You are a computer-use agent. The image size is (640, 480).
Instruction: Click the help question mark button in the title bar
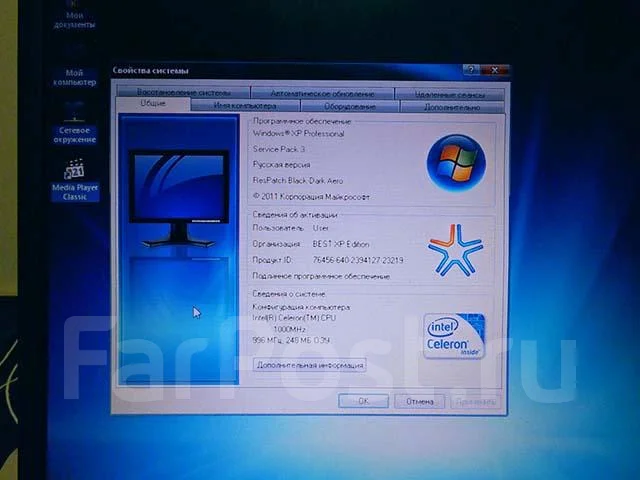click(x=471, y=70)
